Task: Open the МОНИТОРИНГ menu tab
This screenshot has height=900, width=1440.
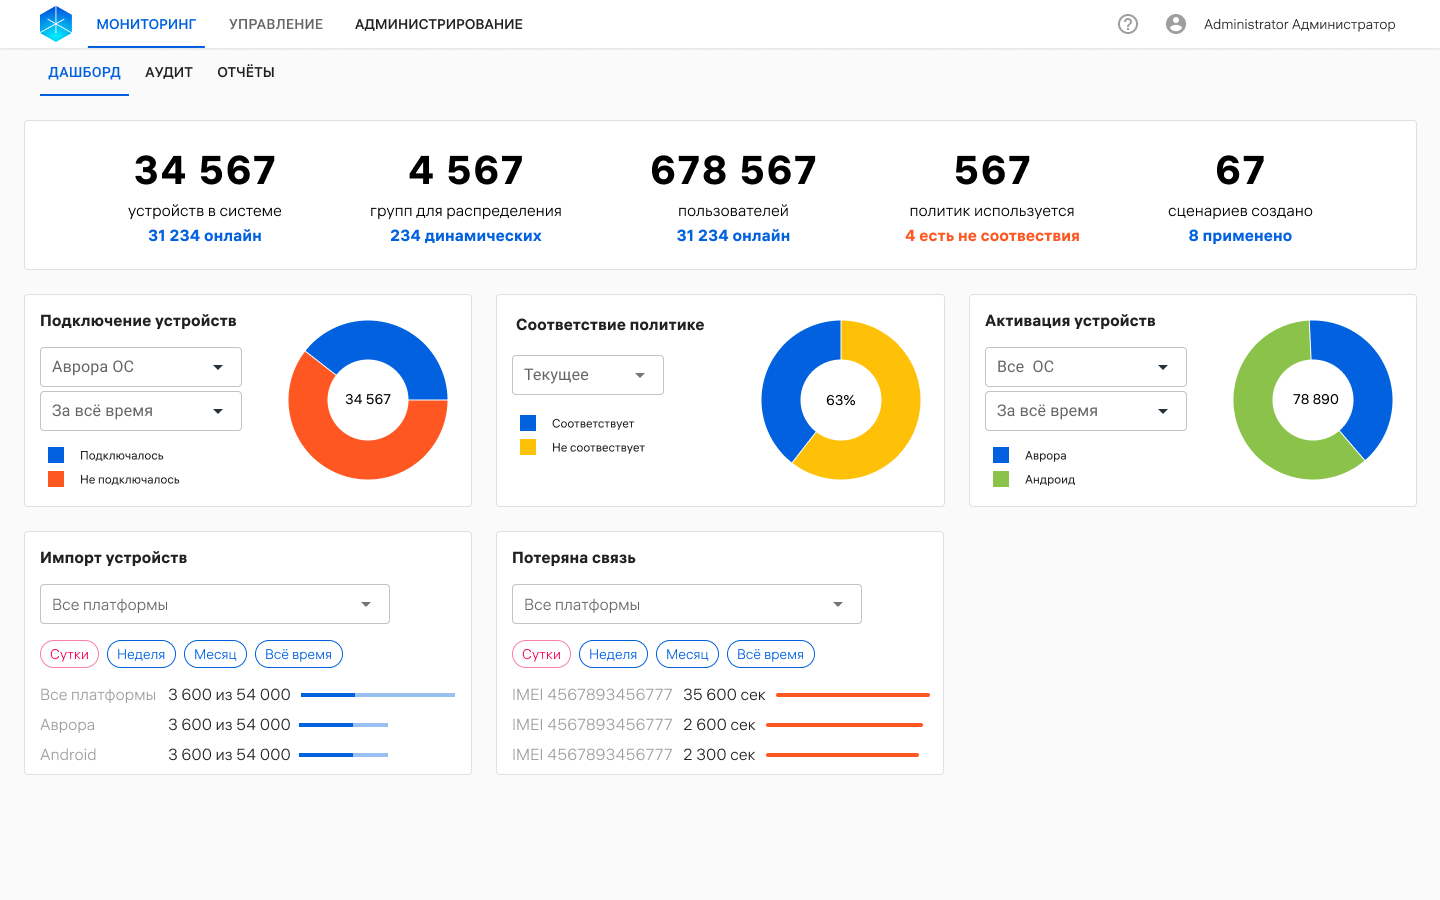Action: [146, 24]
